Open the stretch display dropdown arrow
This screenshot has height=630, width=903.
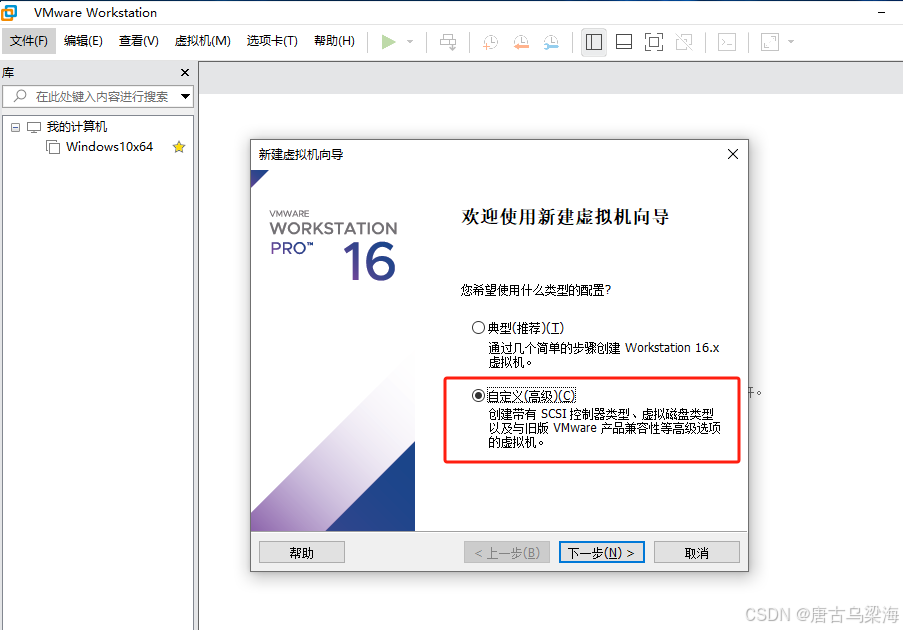pyautogui.click(x=791, y=41)
